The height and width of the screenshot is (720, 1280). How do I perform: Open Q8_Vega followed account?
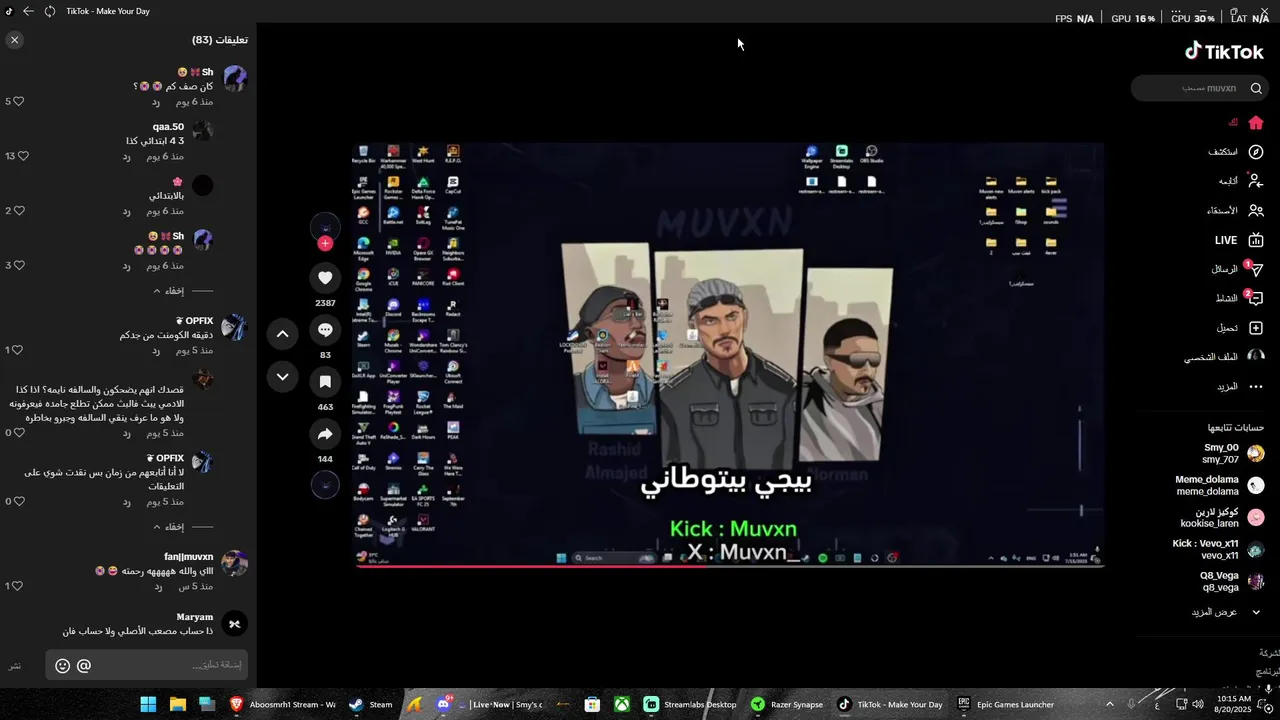click(x=1232, y=582)
